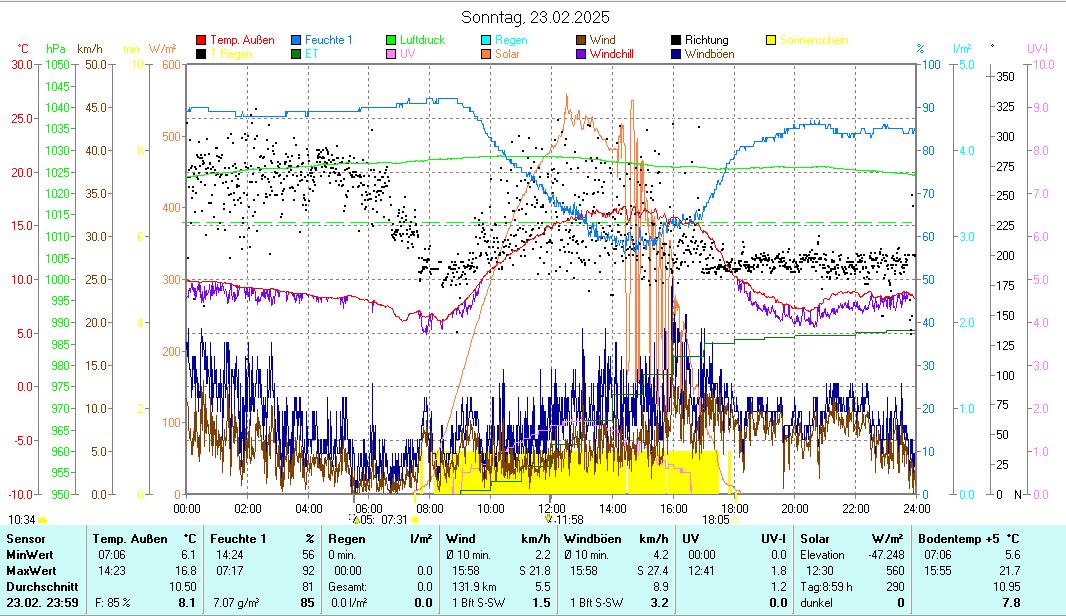Screen dimensions: 1066x616
Task: Click the dark blue Windböen legend square
Action: 676,54
